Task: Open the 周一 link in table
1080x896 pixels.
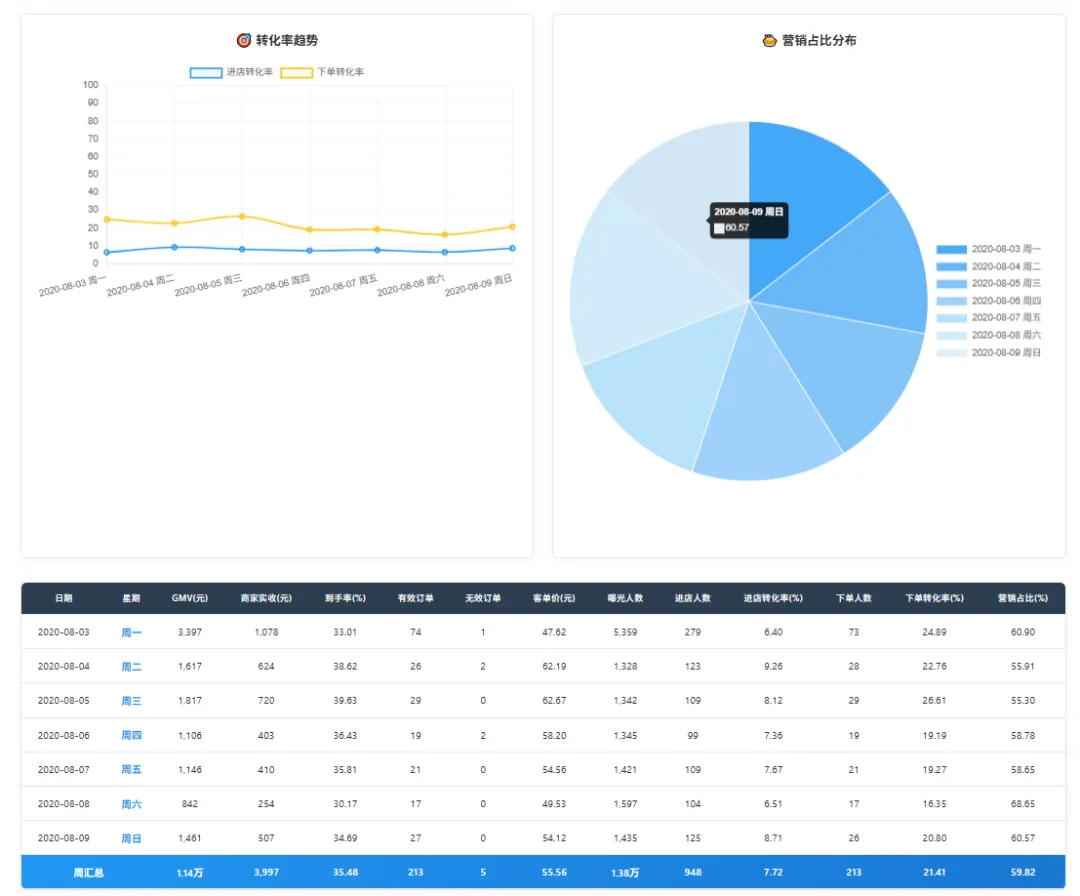Action: coord(132,632)
